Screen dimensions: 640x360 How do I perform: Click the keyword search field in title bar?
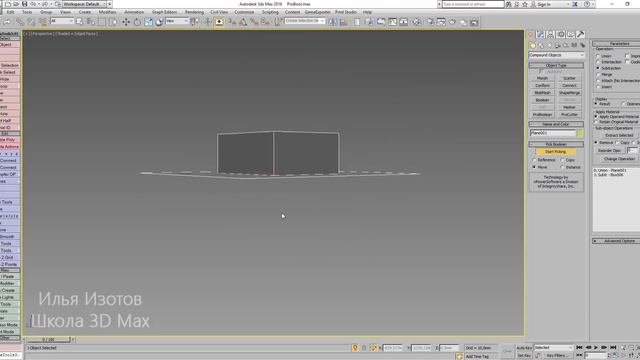(473, 4)
